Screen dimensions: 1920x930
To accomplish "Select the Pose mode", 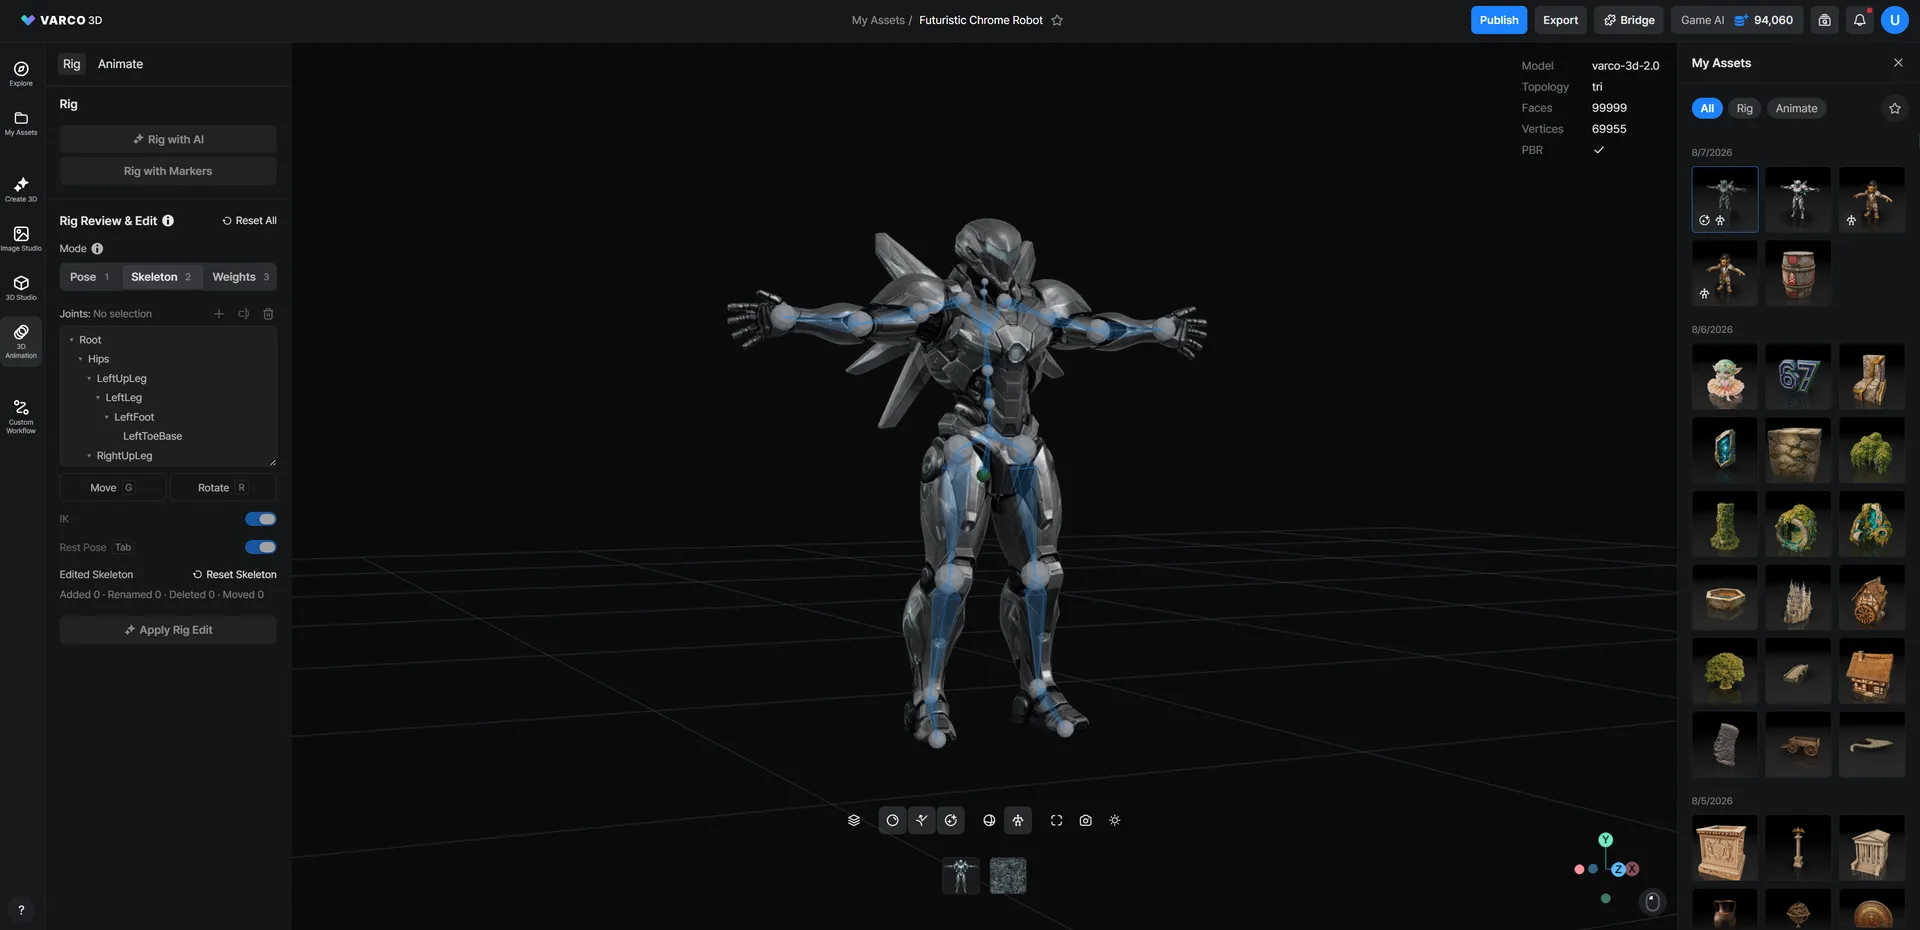I will coord(90,277).
